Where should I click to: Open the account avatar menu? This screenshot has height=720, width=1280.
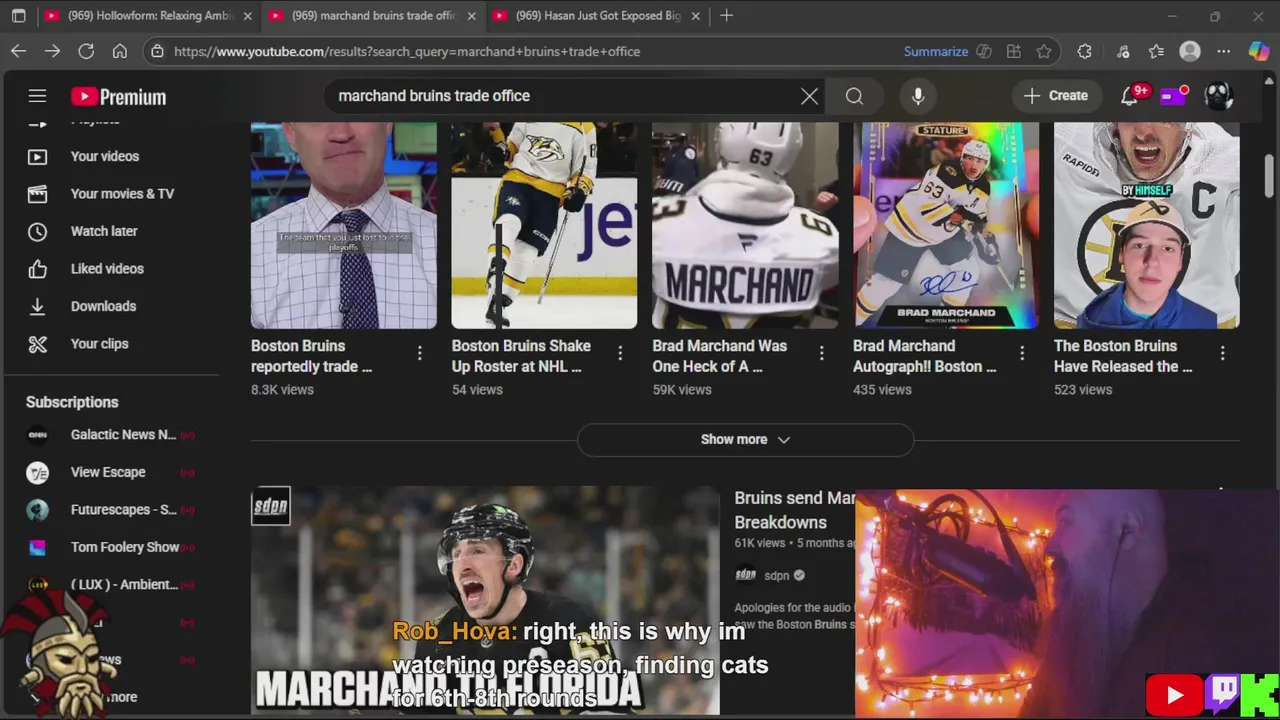pos(1218,96)
